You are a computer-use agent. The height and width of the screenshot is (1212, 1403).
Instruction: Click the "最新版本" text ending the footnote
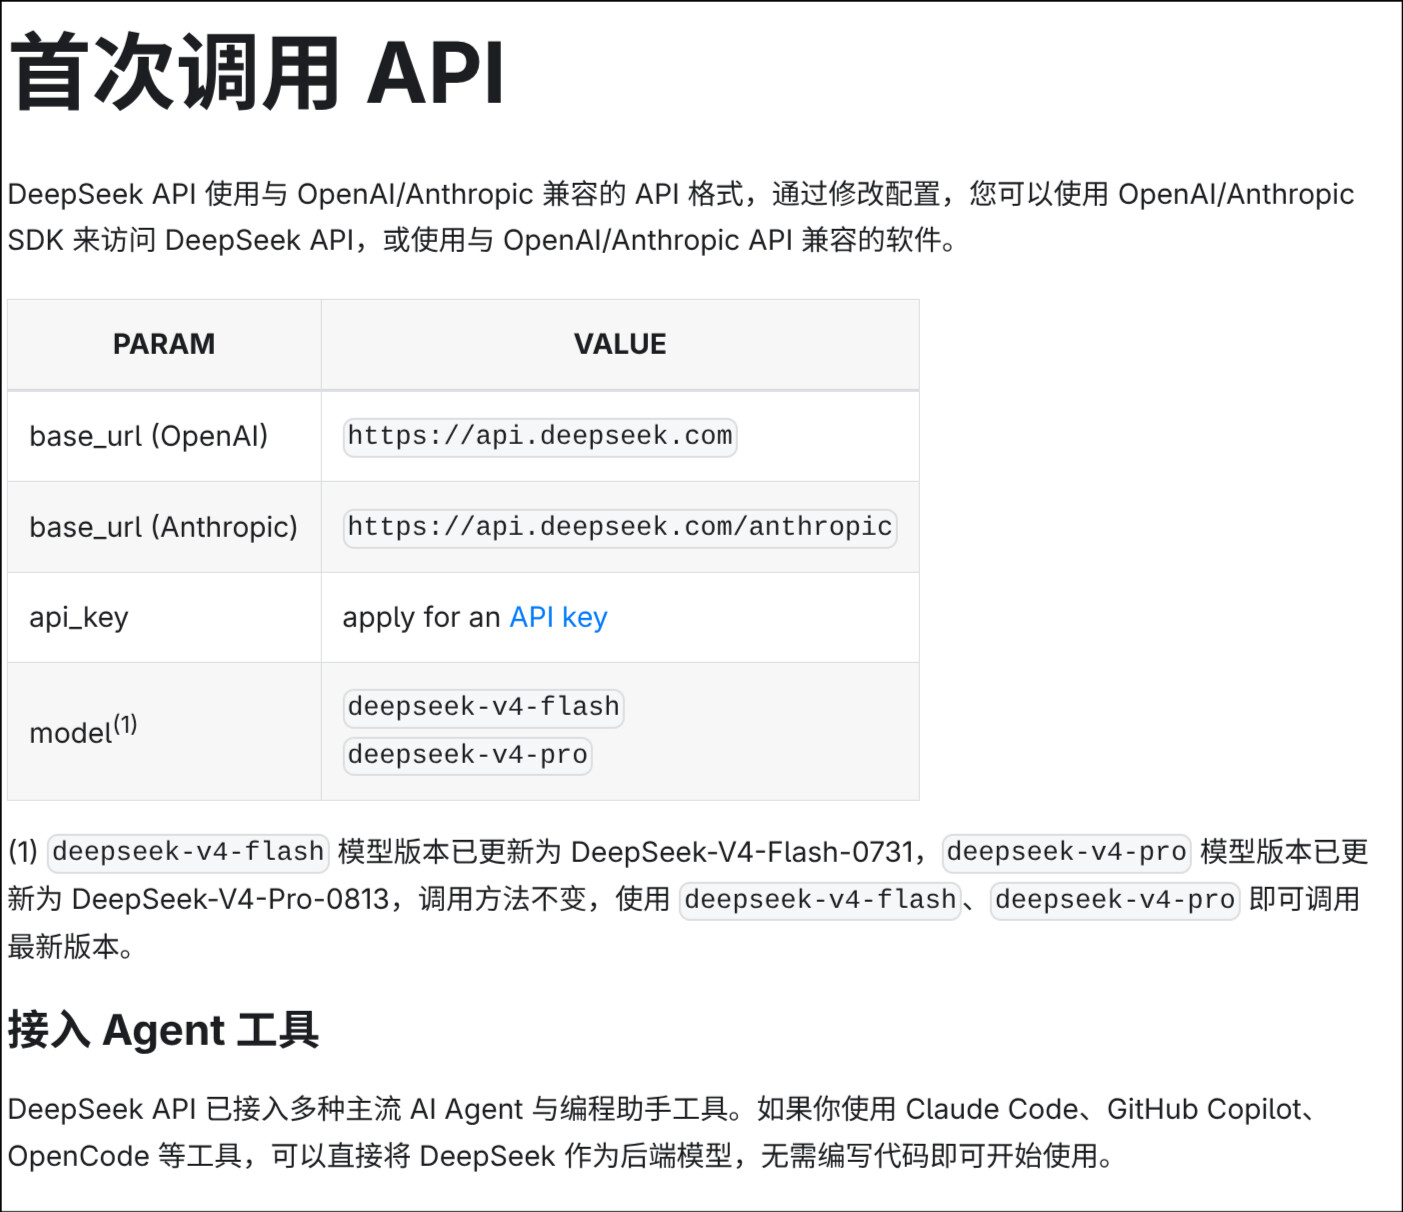64,946
